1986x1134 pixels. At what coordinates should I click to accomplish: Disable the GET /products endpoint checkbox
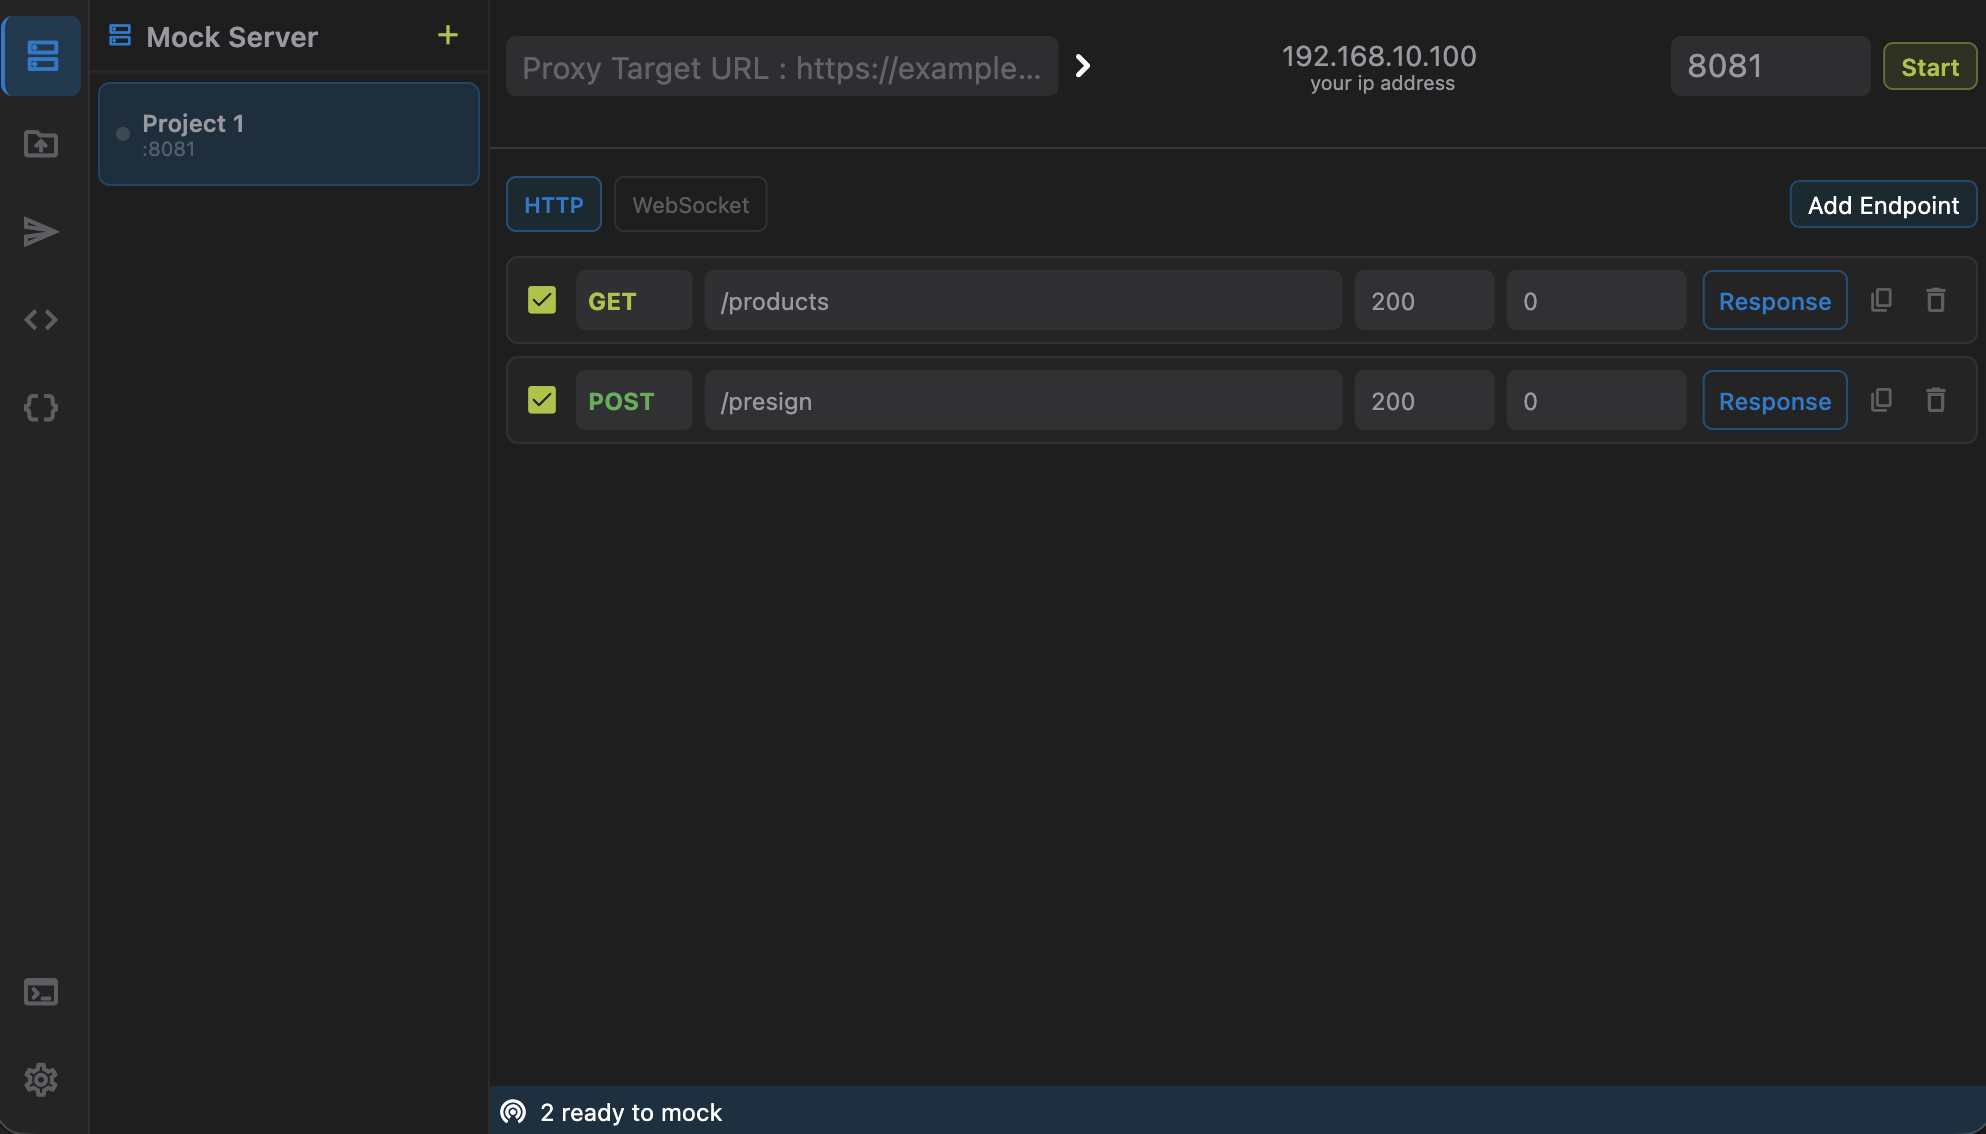[542, 300]
